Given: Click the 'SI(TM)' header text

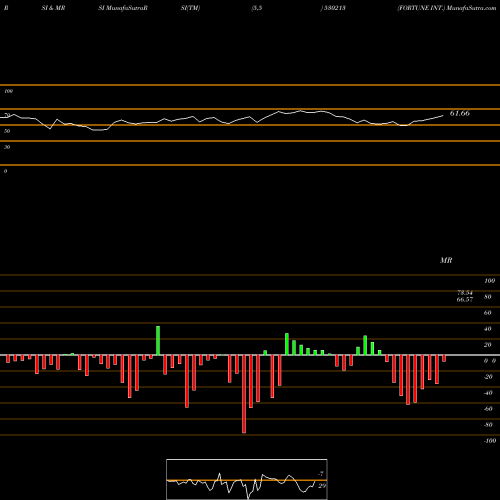Looking at the screenshot, I should tap(190, 8).
